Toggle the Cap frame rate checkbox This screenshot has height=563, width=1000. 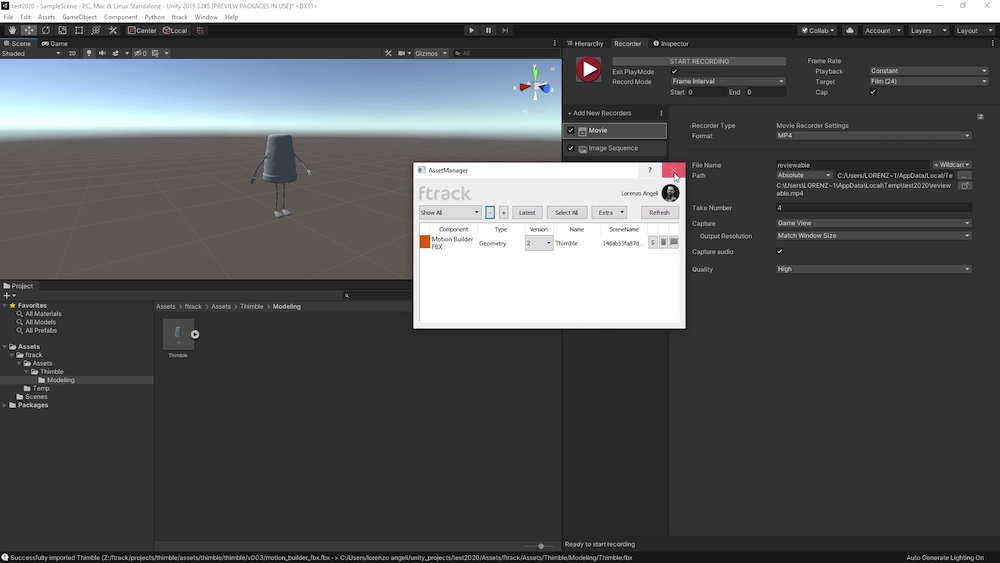873,92
